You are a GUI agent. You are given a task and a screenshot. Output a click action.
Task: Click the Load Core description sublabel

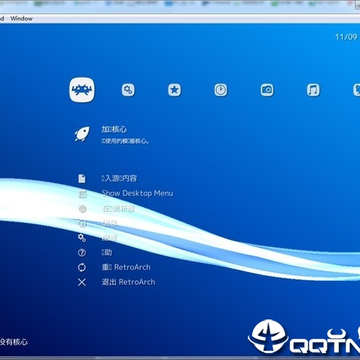126,141
